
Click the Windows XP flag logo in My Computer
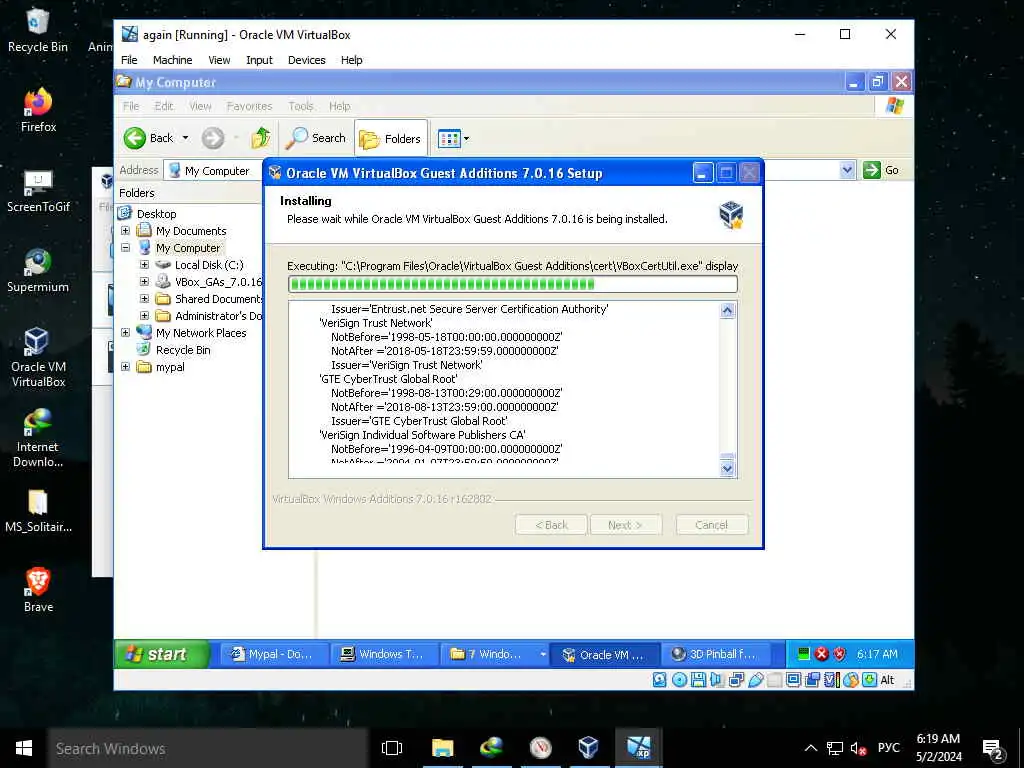895,106
